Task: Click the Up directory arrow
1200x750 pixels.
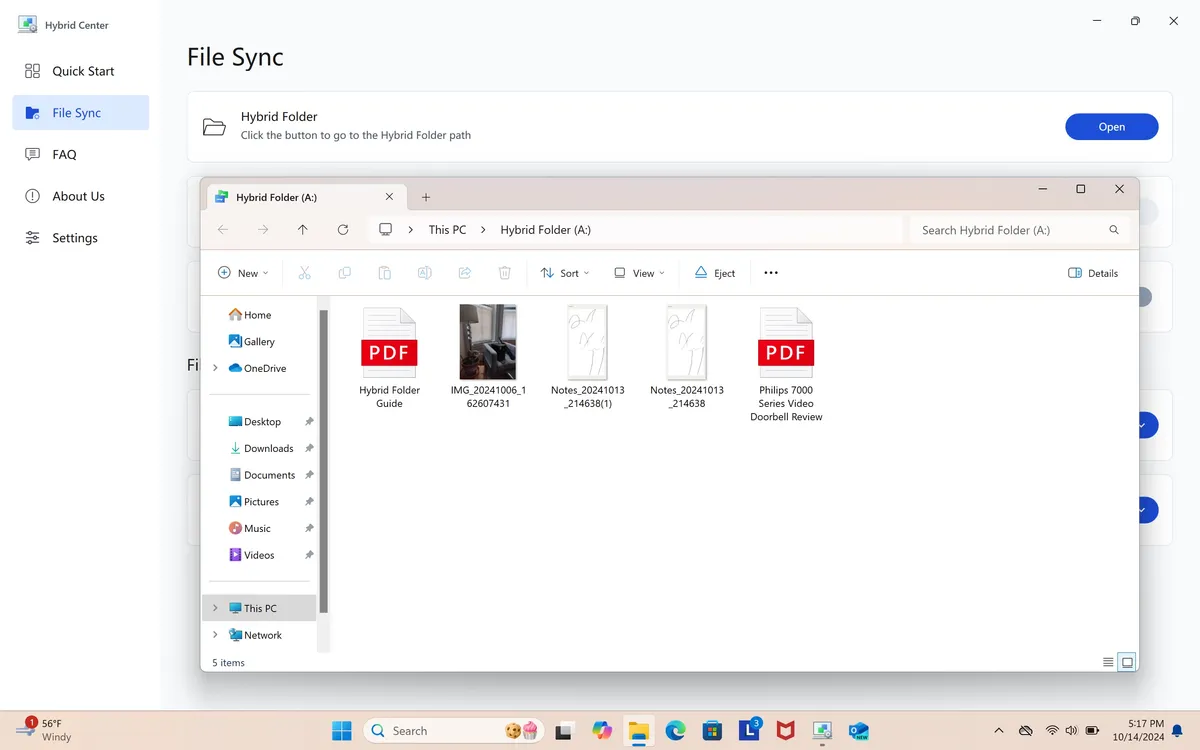Action: pos(303,230)
